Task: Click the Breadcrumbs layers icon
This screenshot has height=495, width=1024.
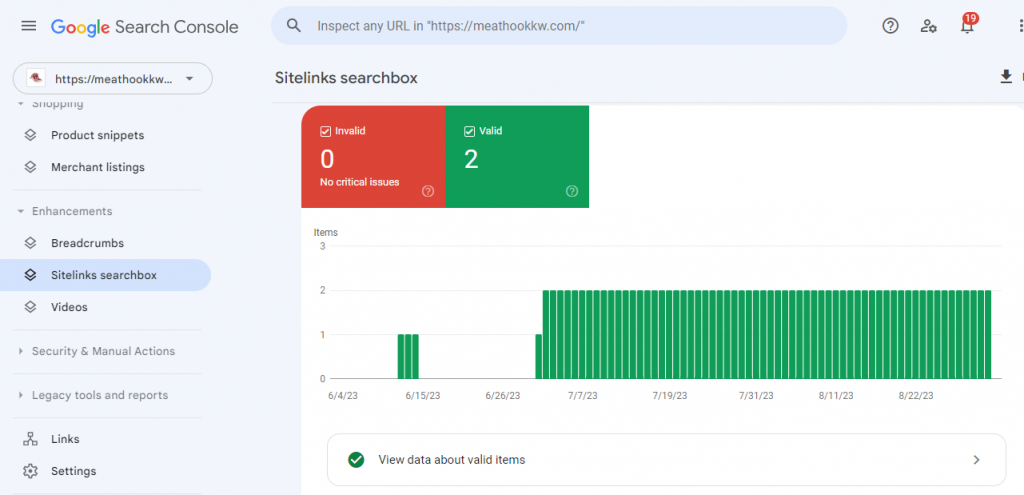Action: click(30, 243)
